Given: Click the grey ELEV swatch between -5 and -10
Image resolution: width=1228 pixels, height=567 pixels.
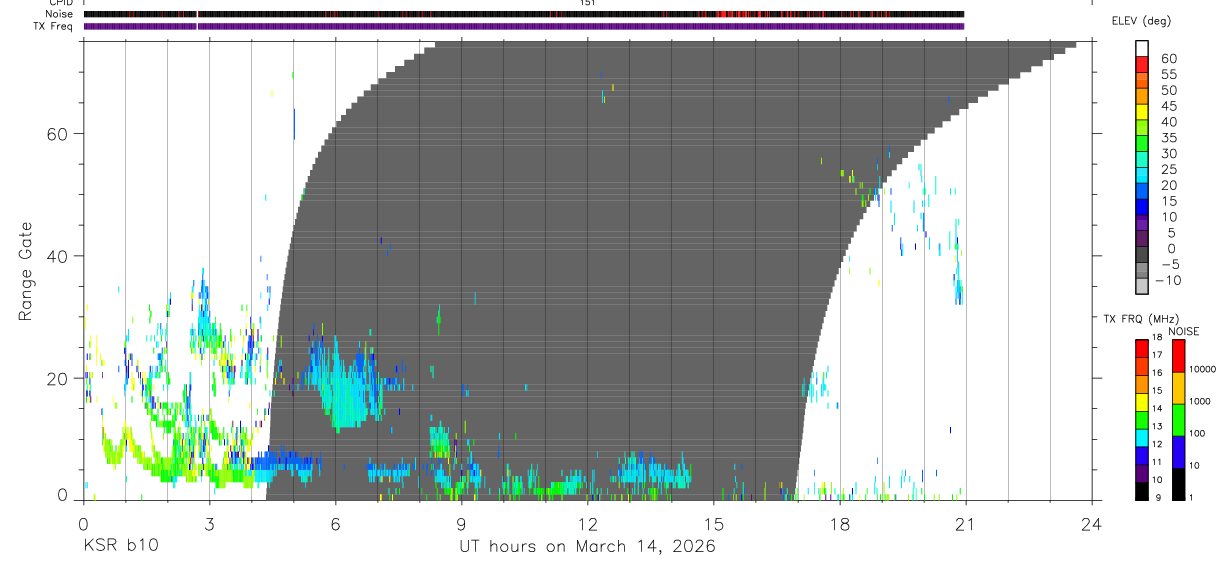Looking at the screenshot, I should click(x=1142, y=271).
